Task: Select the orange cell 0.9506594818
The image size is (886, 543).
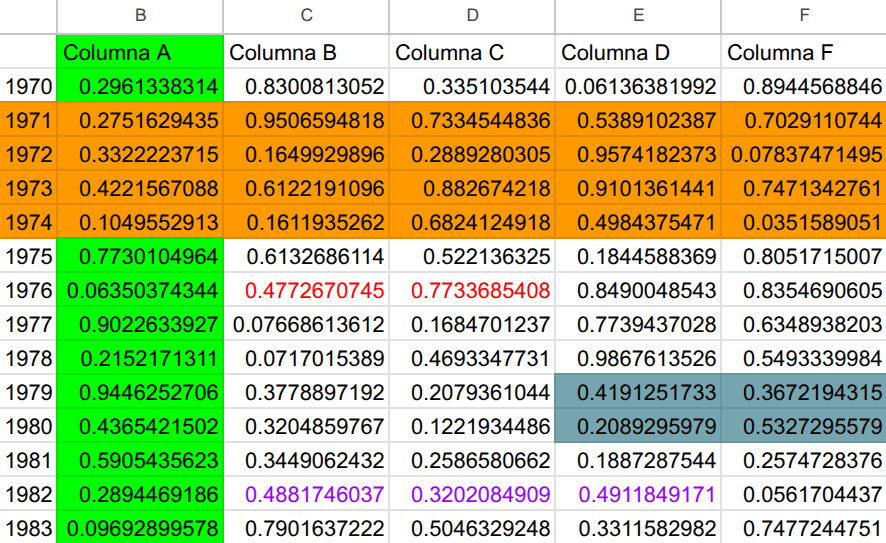Action: [306, 121]
